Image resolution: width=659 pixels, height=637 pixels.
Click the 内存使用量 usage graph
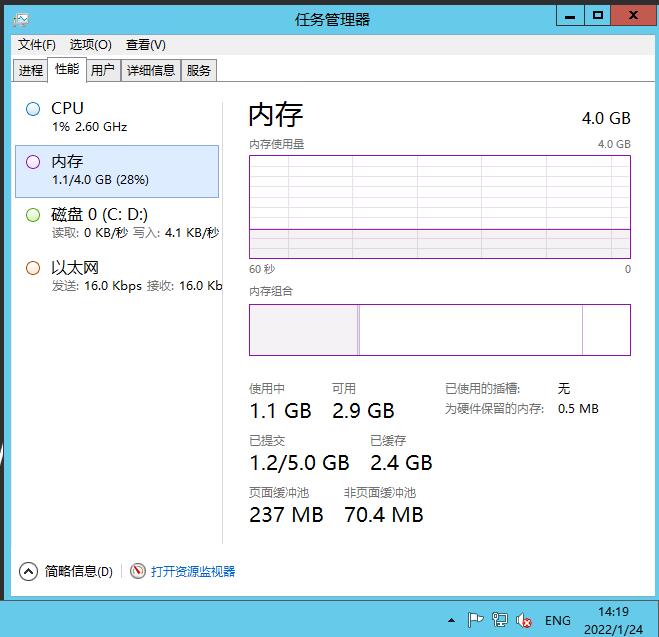click(x=440, y=207)
